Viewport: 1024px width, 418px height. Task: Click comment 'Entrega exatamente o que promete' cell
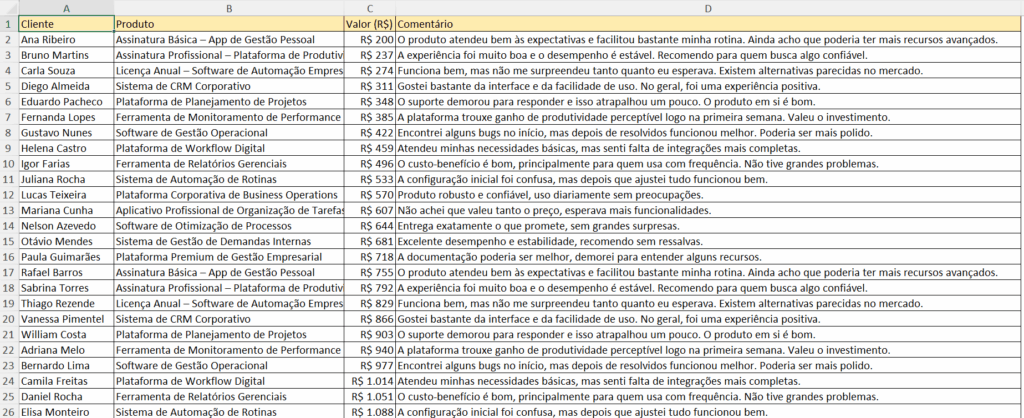tap(707, 225)
